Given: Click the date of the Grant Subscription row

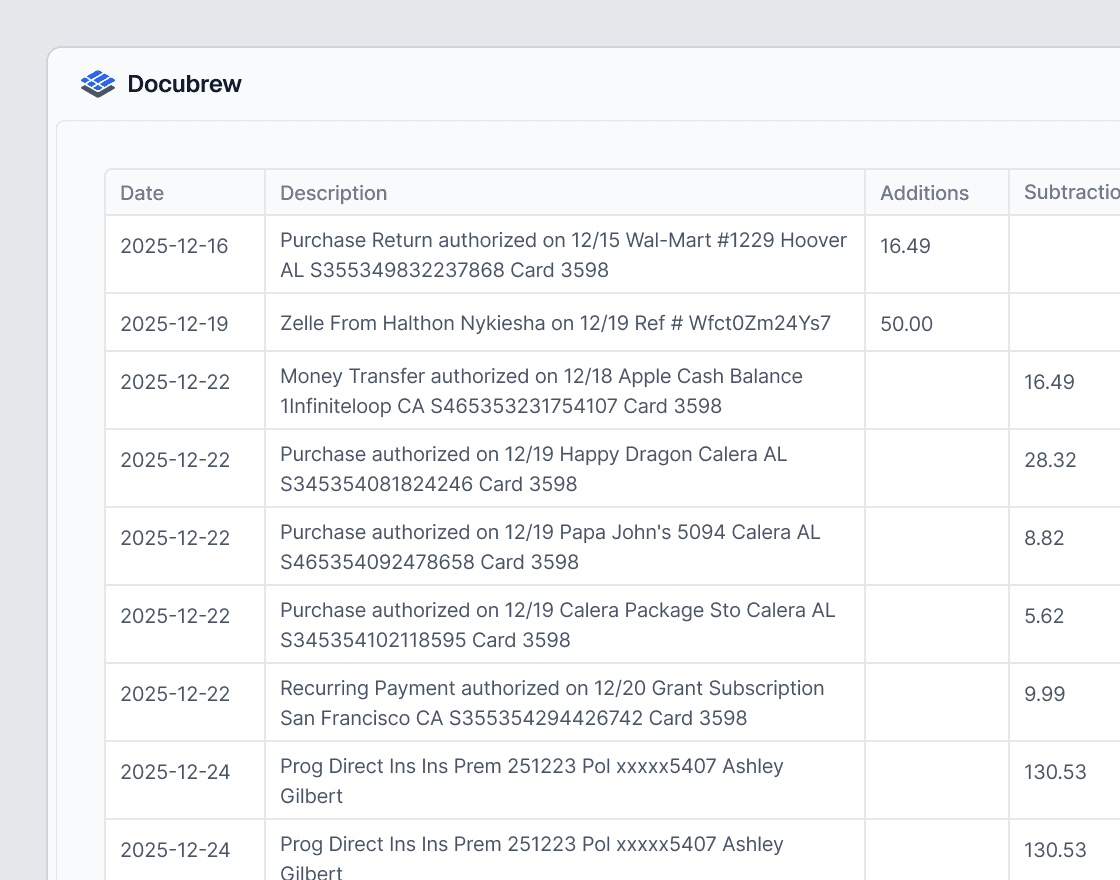Looking at the screenshot, I should pyautogui.click(x=175, y=694).
